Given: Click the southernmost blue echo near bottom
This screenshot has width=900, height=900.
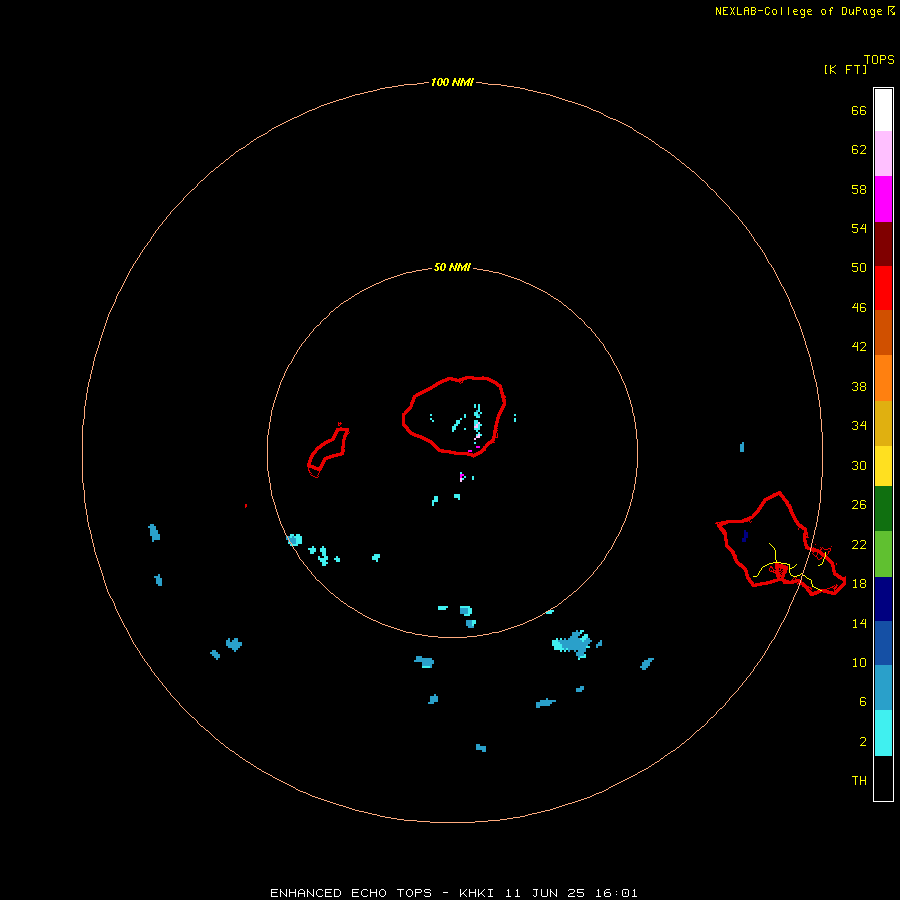Looking at the screenshot, I should (481, 748).
